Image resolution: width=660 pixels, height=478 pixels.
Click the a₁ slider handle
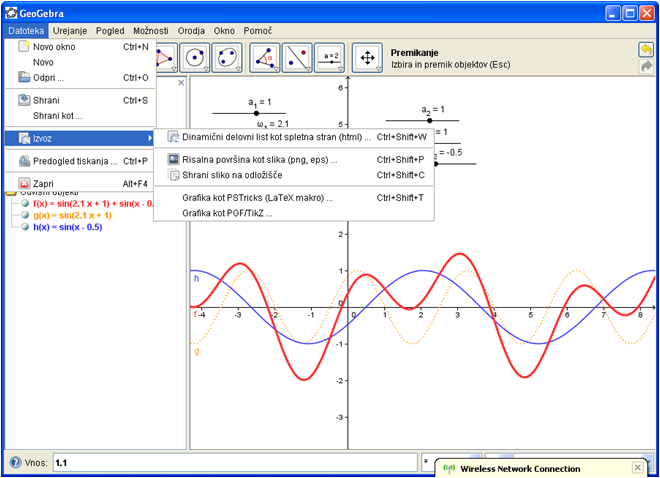[256, 113]
